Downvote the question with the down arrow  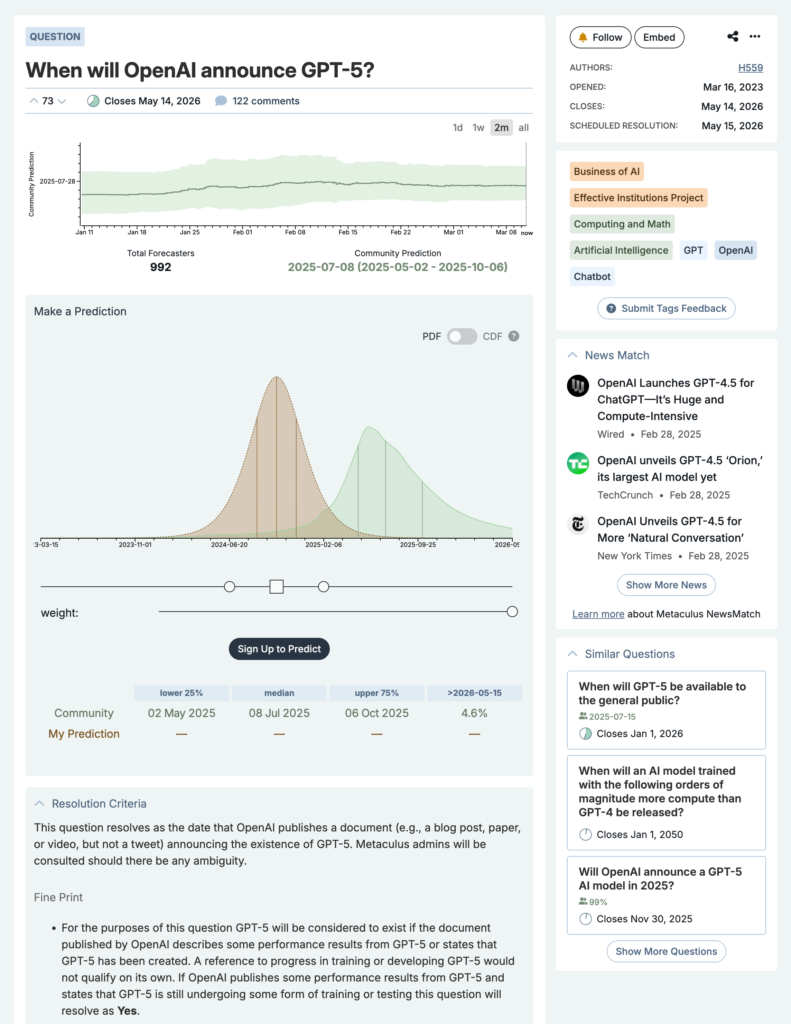[x=62, y=101]
